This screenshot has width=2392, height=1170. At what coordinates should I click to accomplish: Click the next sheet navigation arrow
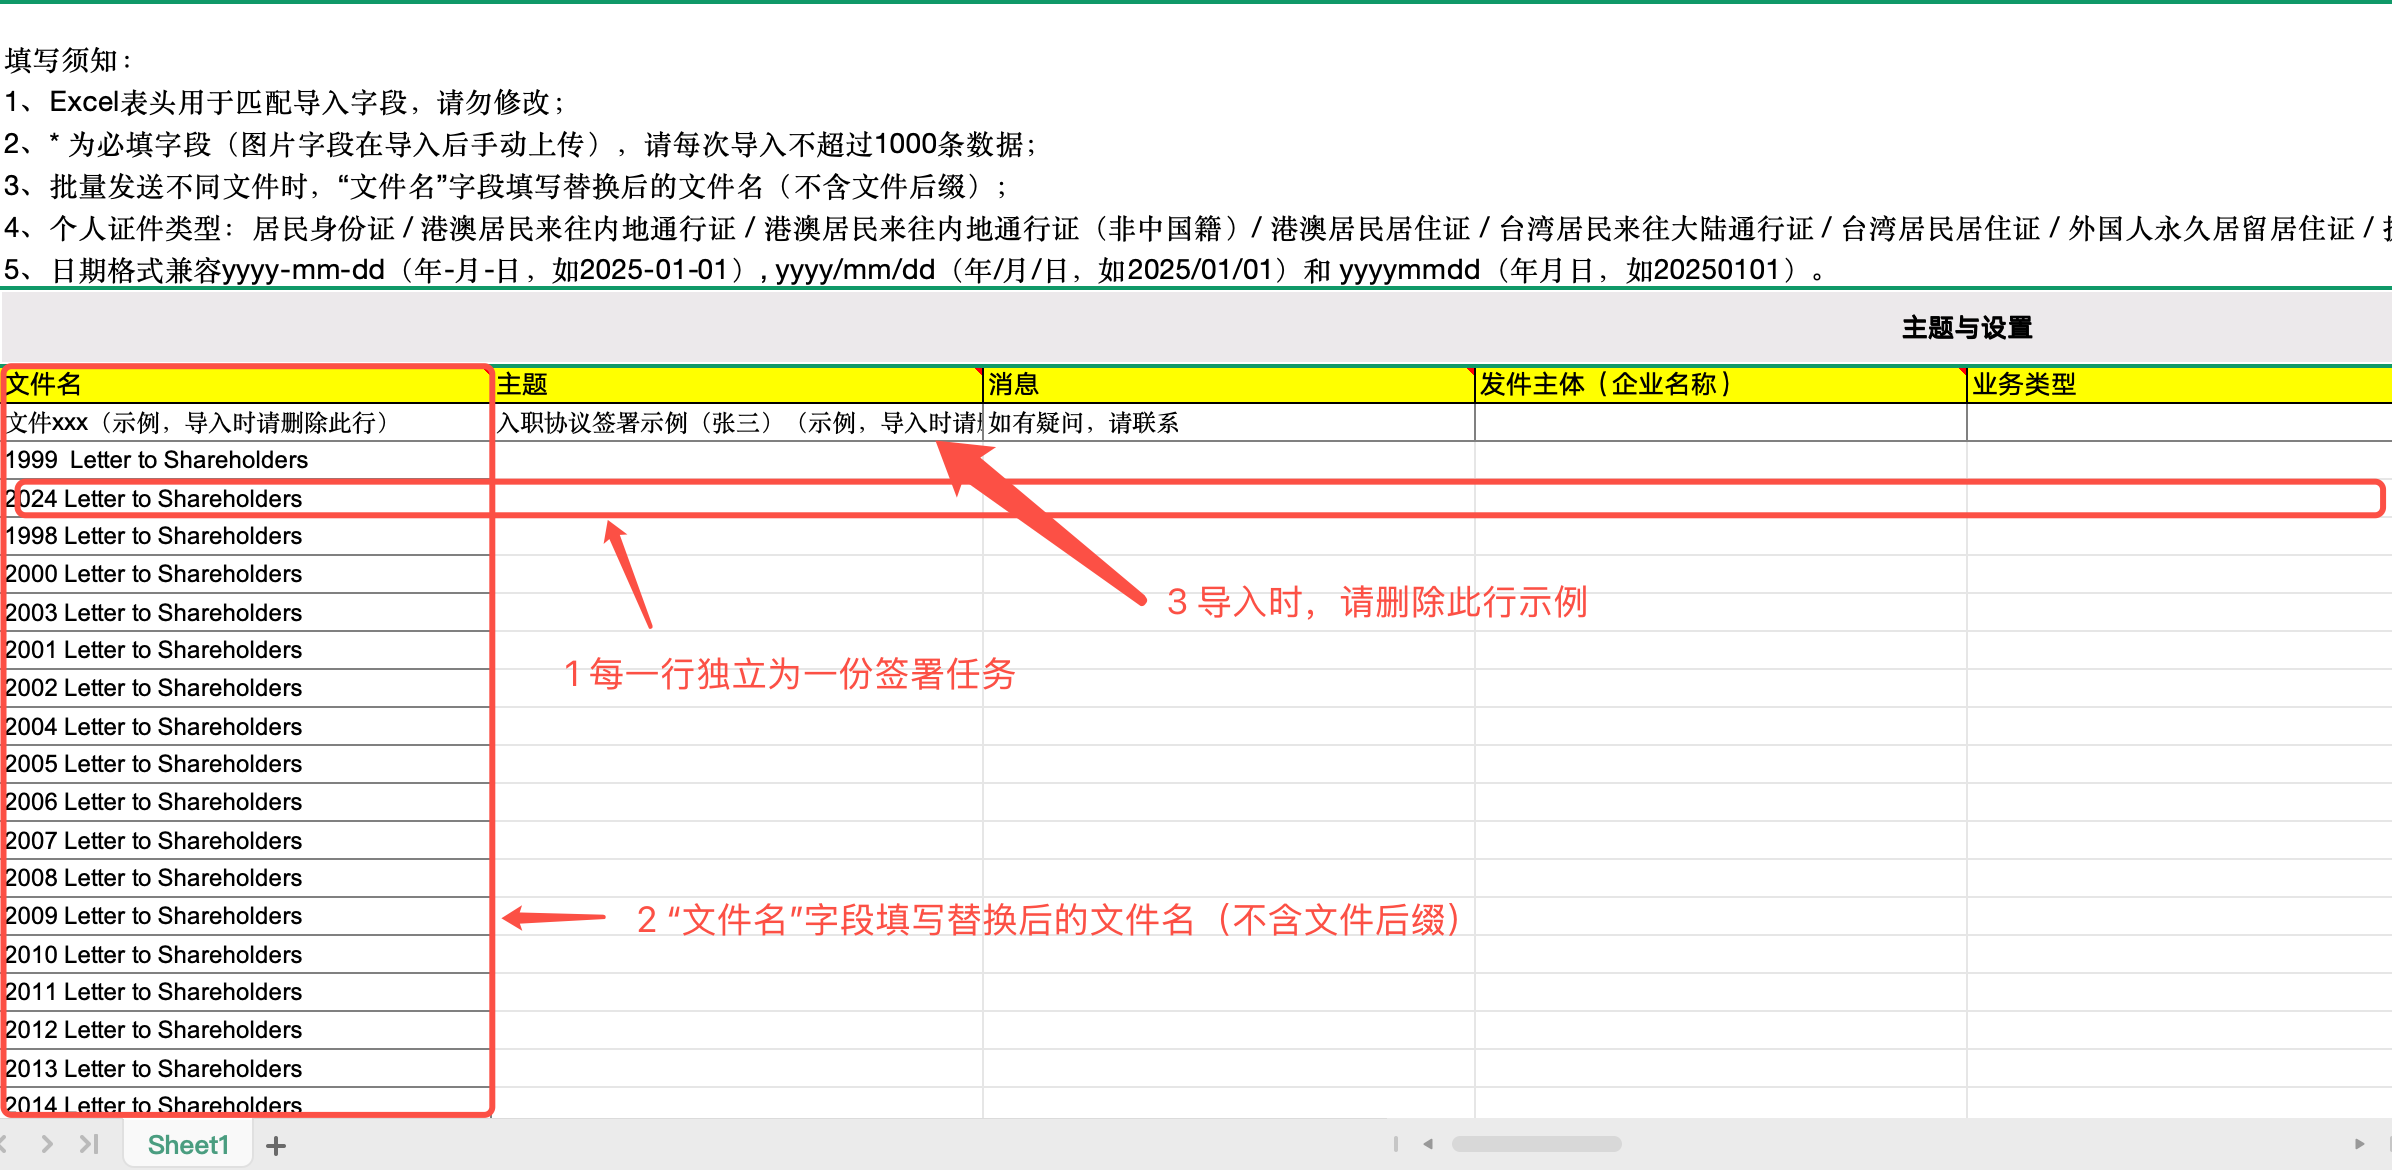47,1144
